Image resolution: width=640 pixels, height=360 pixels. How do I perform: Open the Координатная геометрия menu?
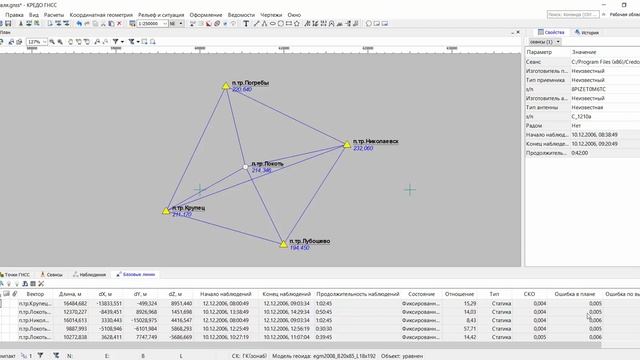101,15
